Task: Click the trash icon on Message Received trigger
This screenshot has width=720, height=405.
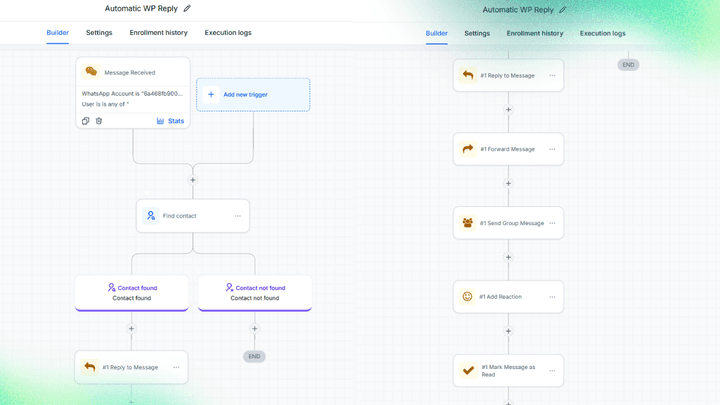Action: 99,121
